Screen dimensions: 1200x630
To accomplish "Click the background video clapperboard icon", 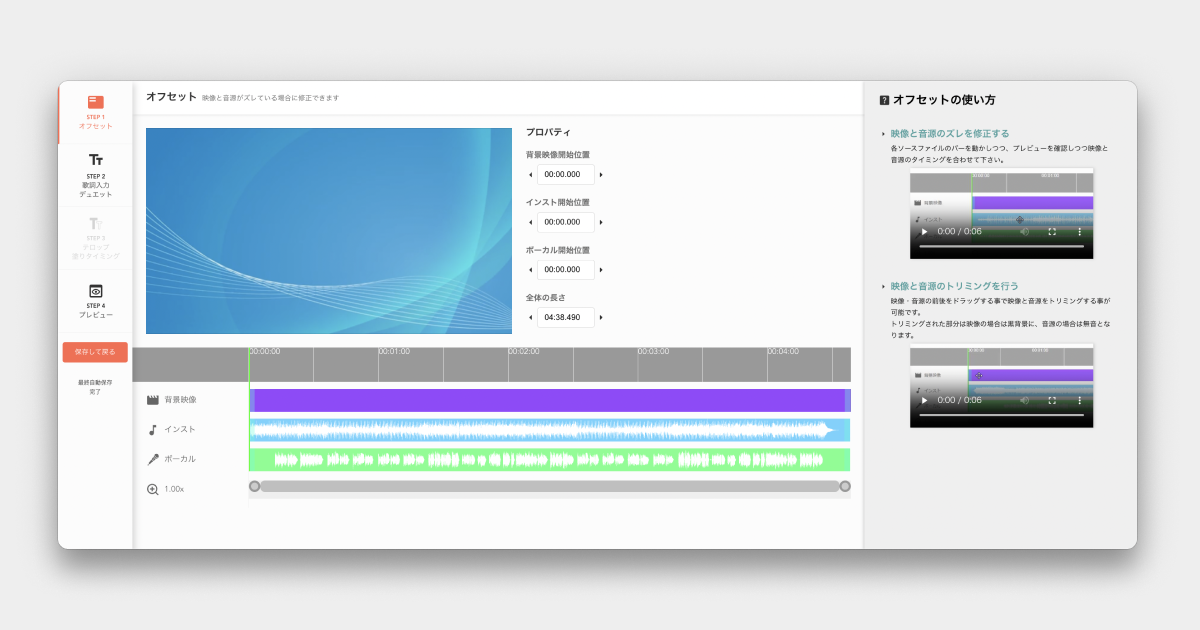I will (x=153, y=400).
